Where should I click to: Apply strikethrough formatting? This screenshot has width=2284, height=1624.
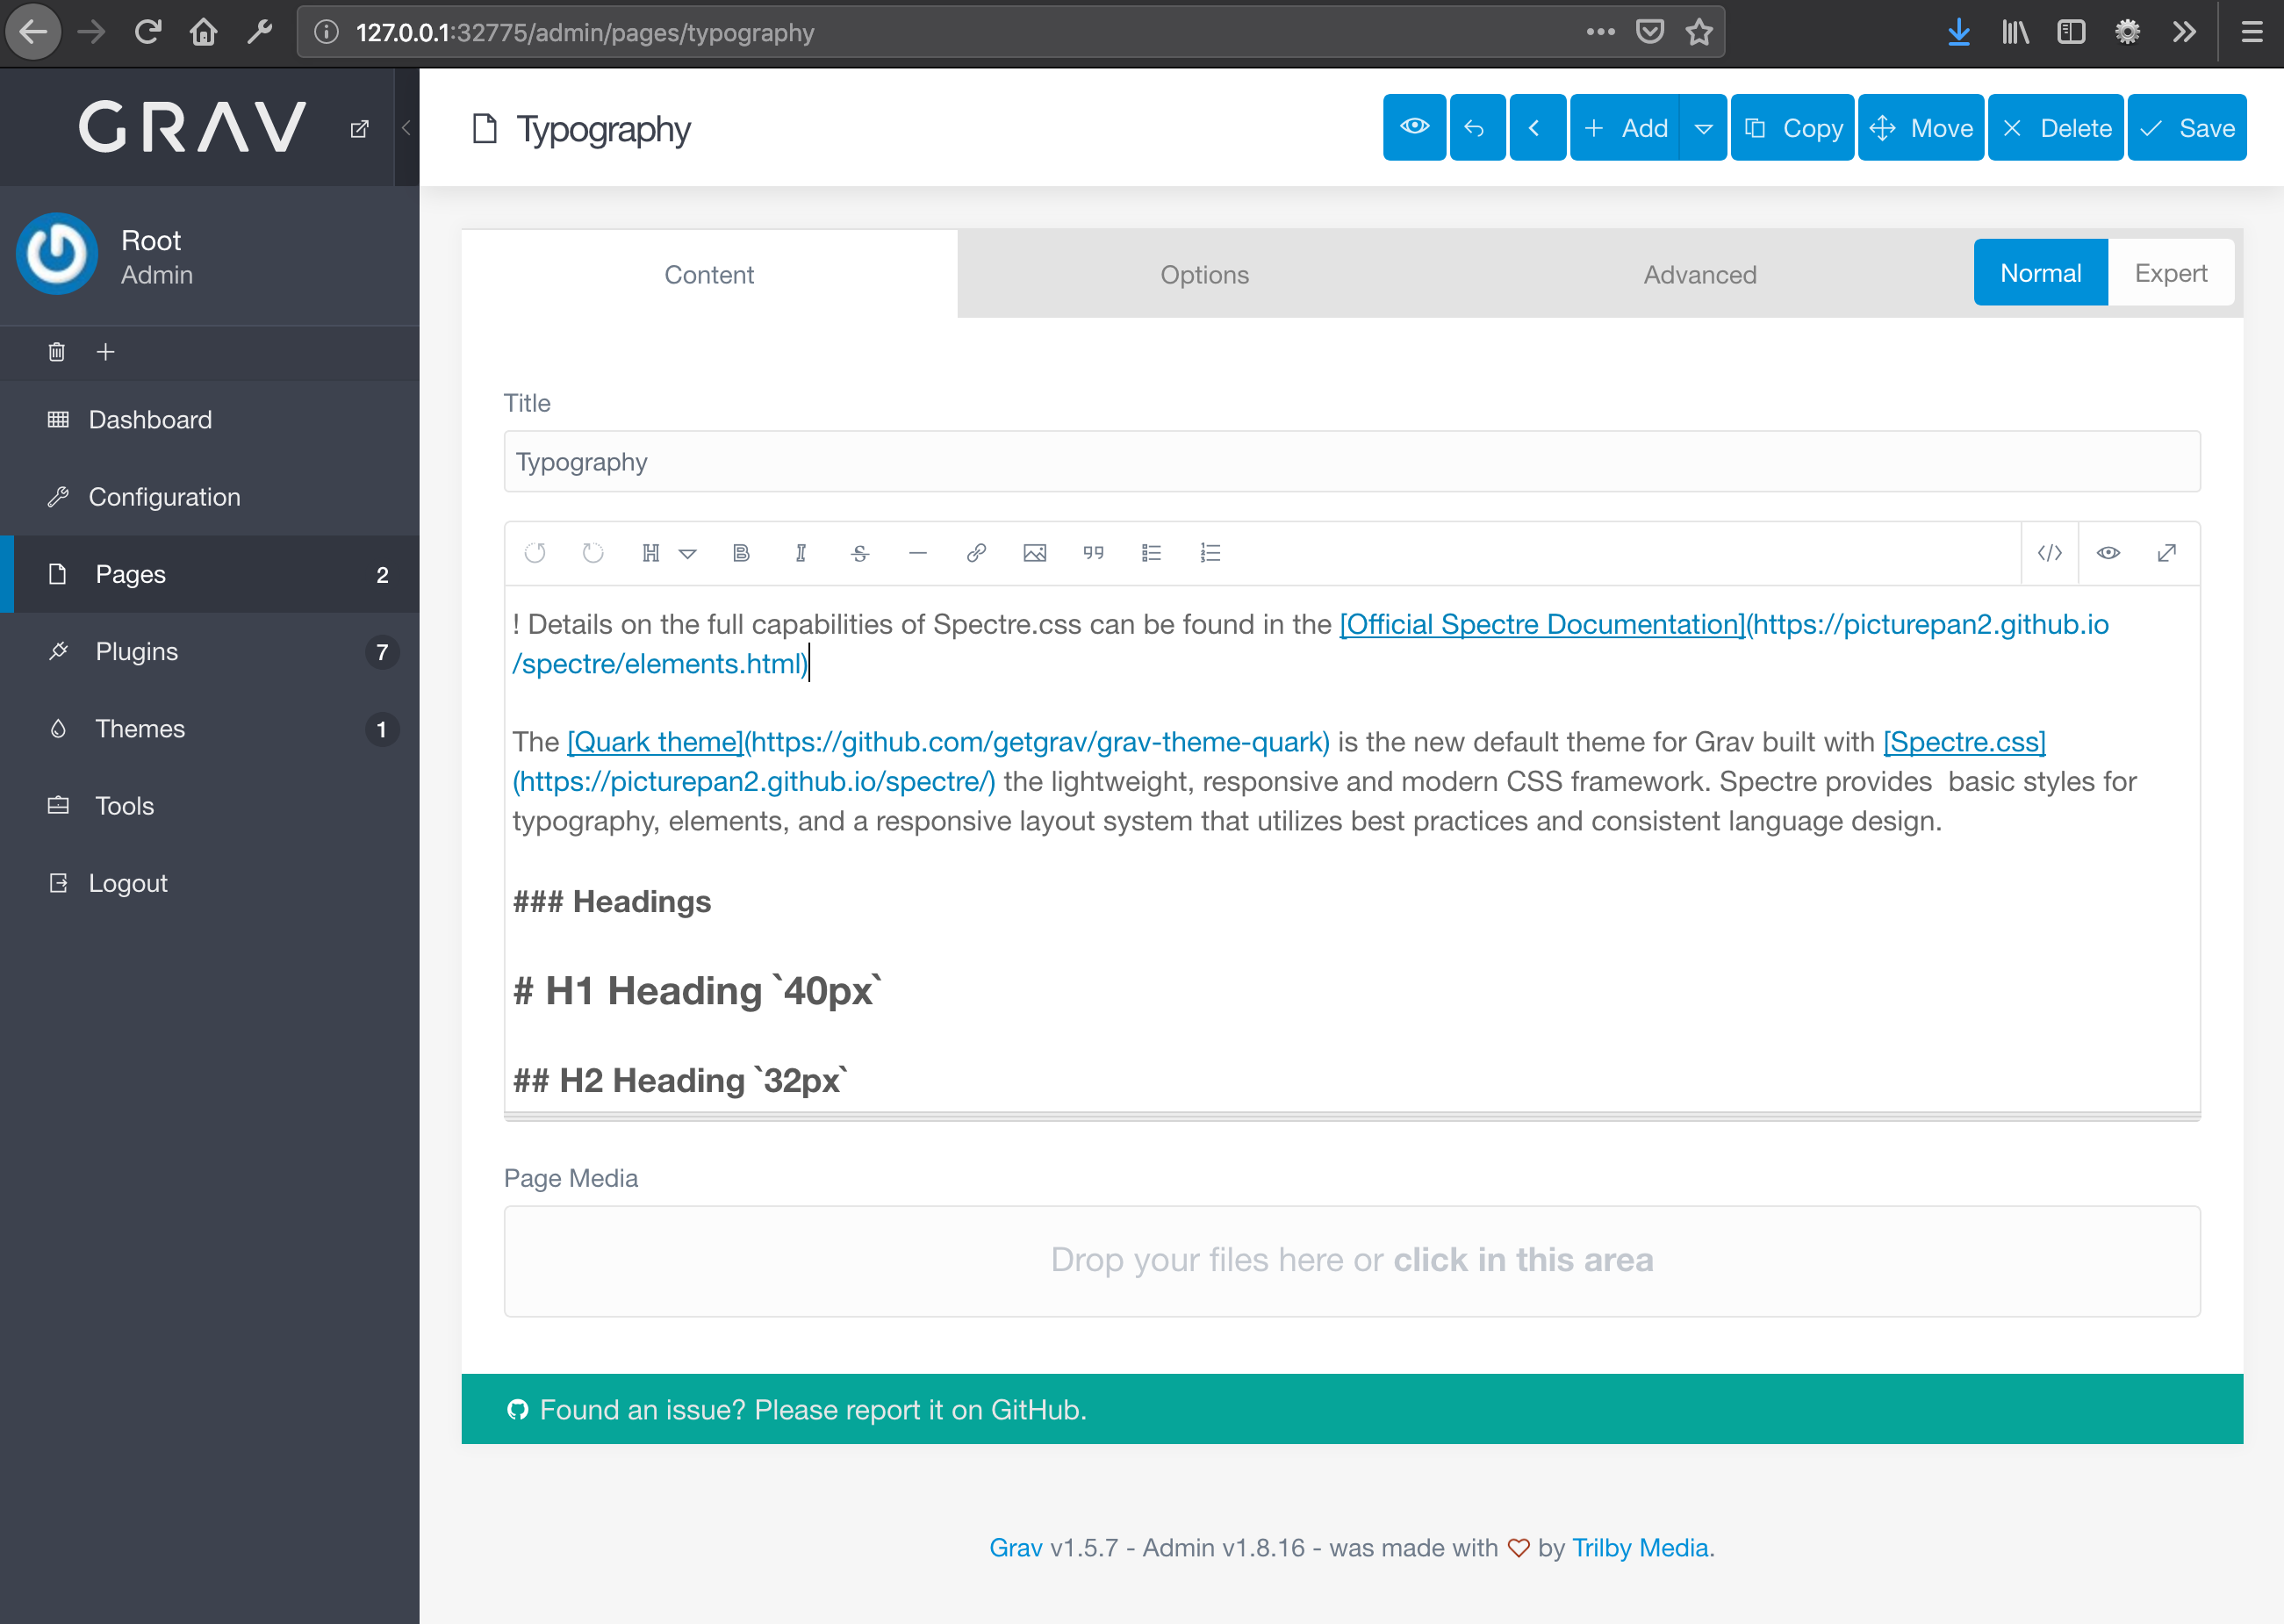859,553
